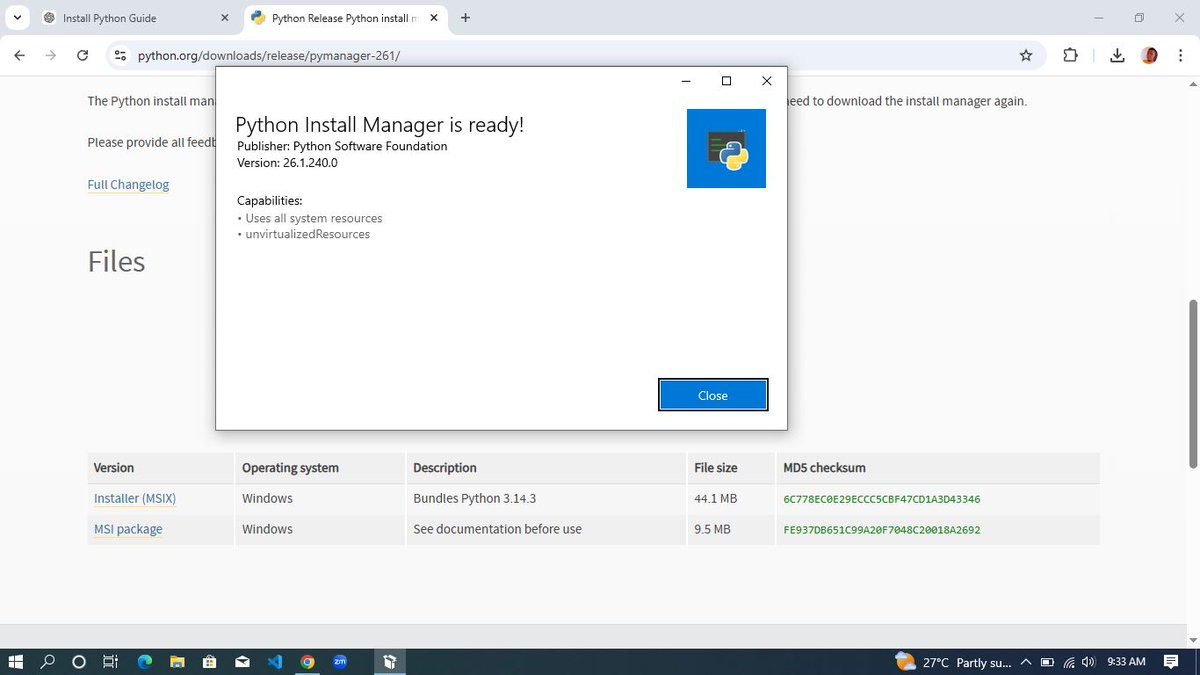This screenshot has width=1200, height=675.
Task: Click the page's vertical scrollbar thumb
Action: coord(1192,382)
